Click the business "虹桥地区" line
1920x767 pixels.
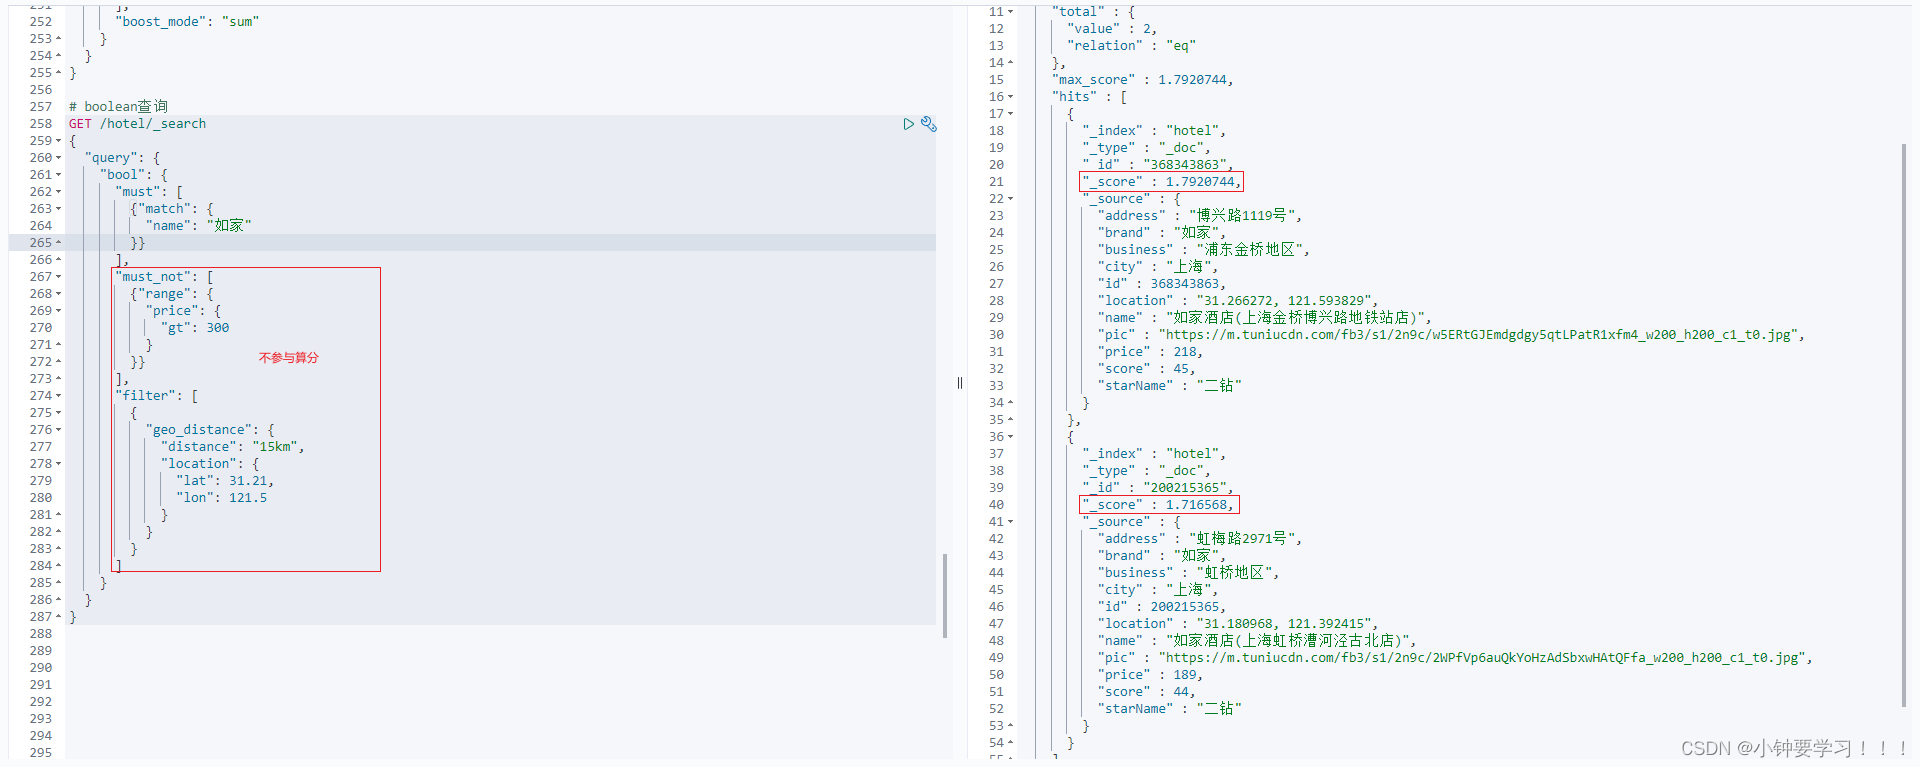(x=1188, y=573)
